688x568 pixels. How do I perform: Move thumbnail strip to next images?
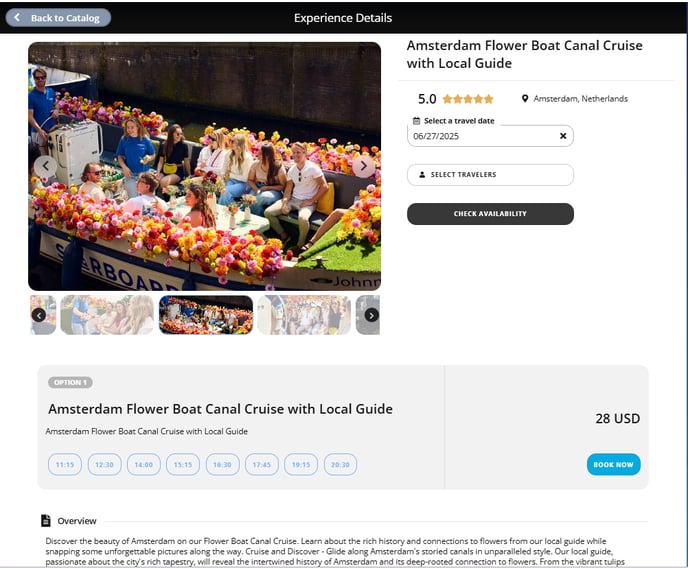pos(371,315)
